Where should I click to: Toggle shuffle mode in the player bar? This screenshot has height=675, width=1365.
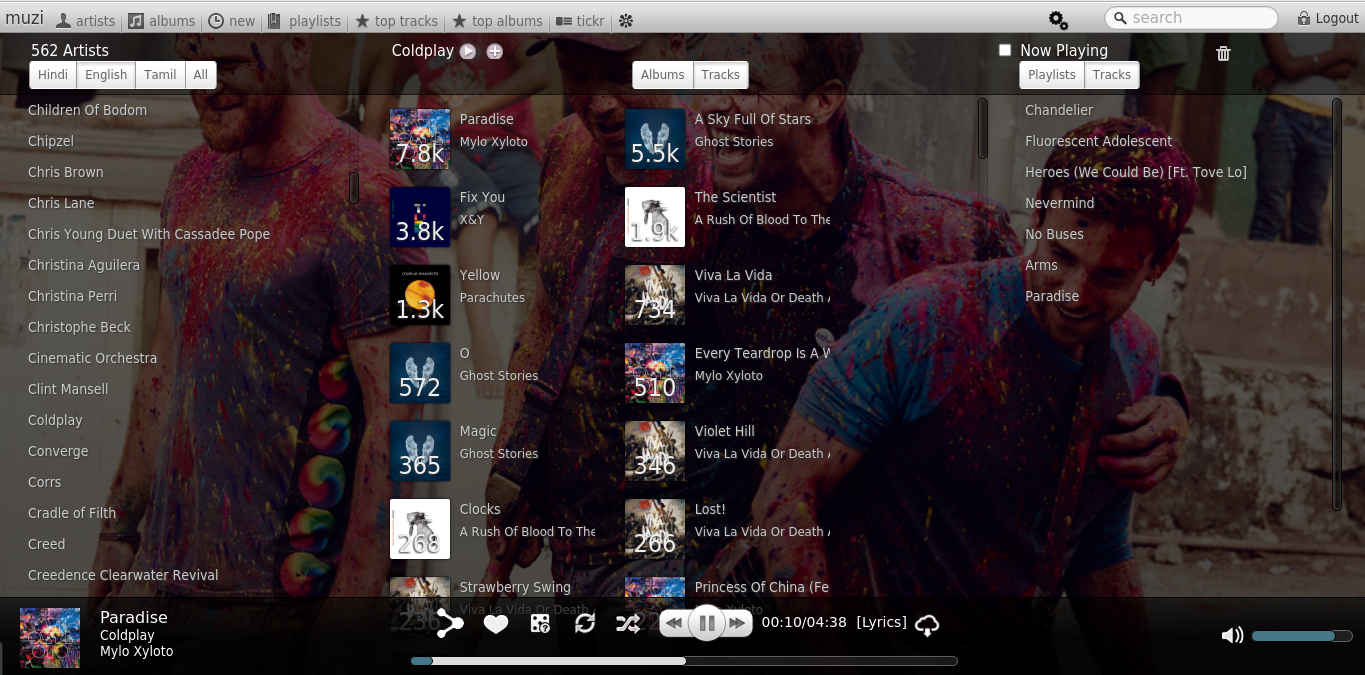[x=628, y=624]
